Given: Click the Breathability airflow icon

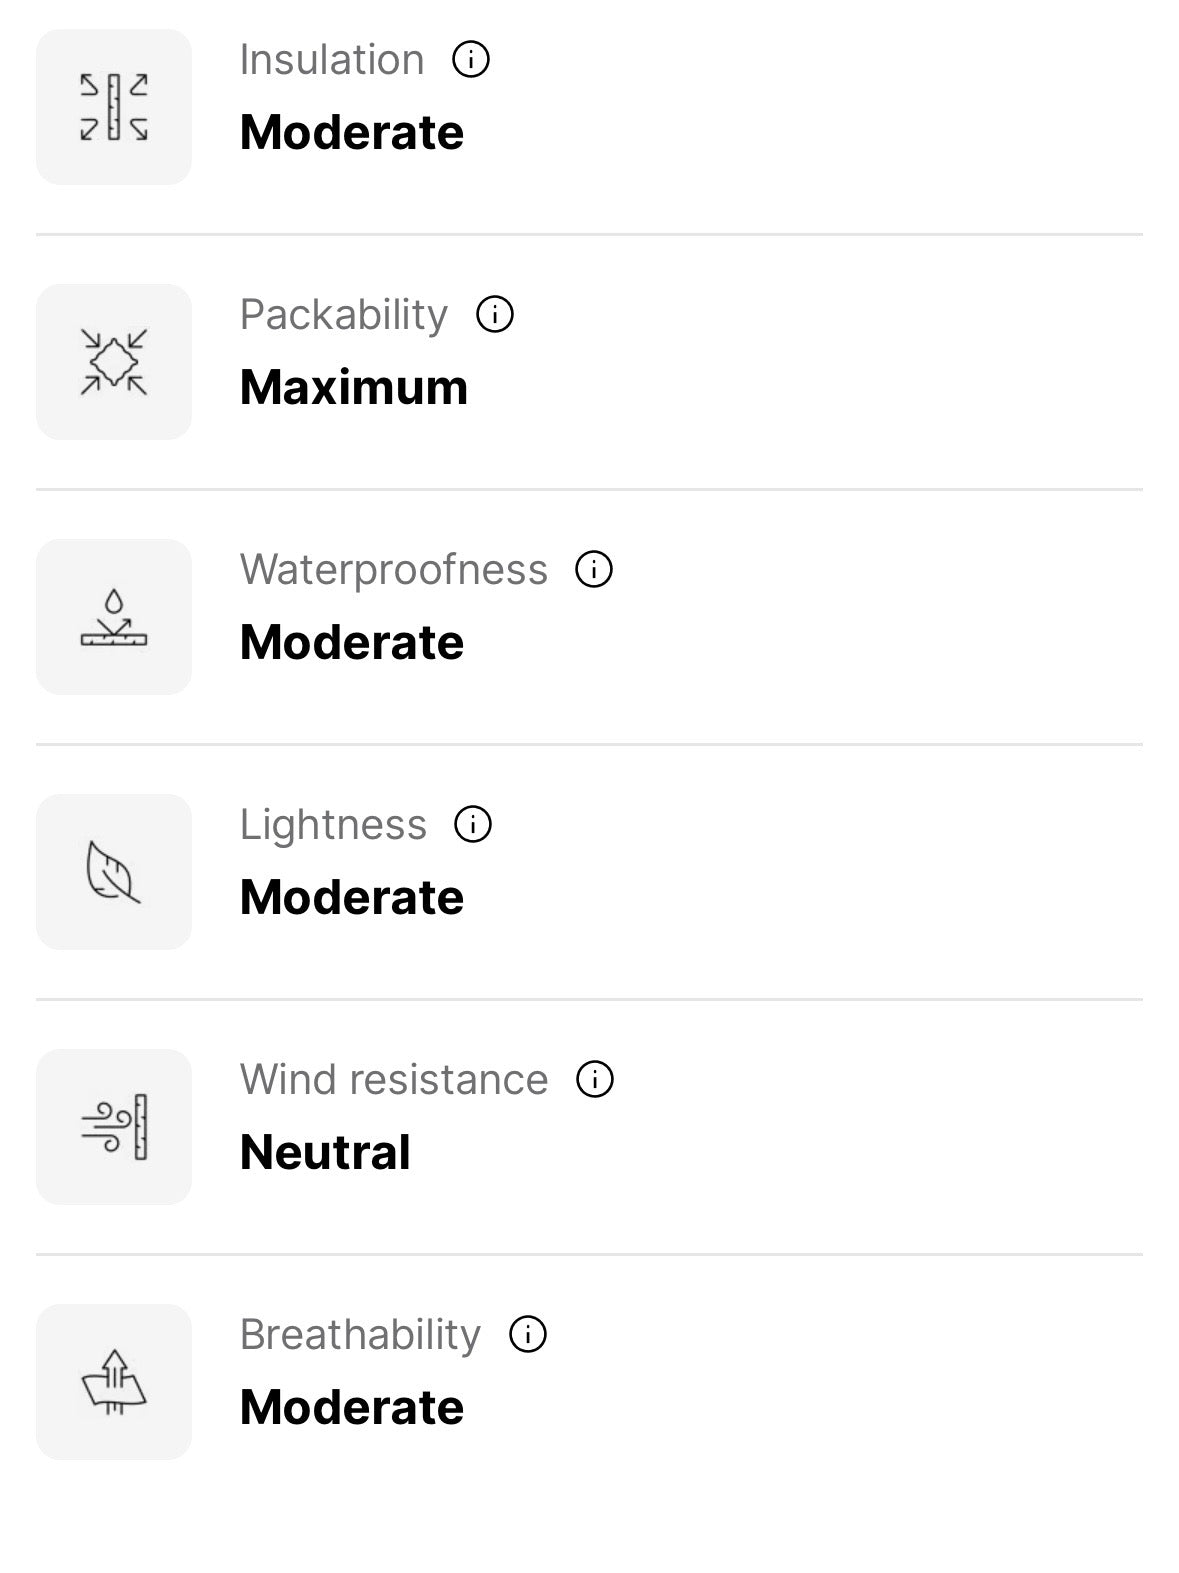Looking at the screenshot, I should tap(114, 1382).
